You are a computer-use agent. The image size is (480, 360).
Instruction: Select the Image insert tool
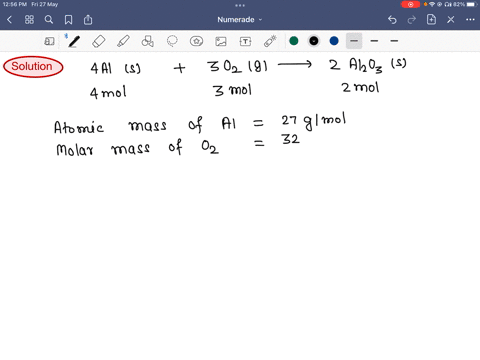tap(221, 41)
